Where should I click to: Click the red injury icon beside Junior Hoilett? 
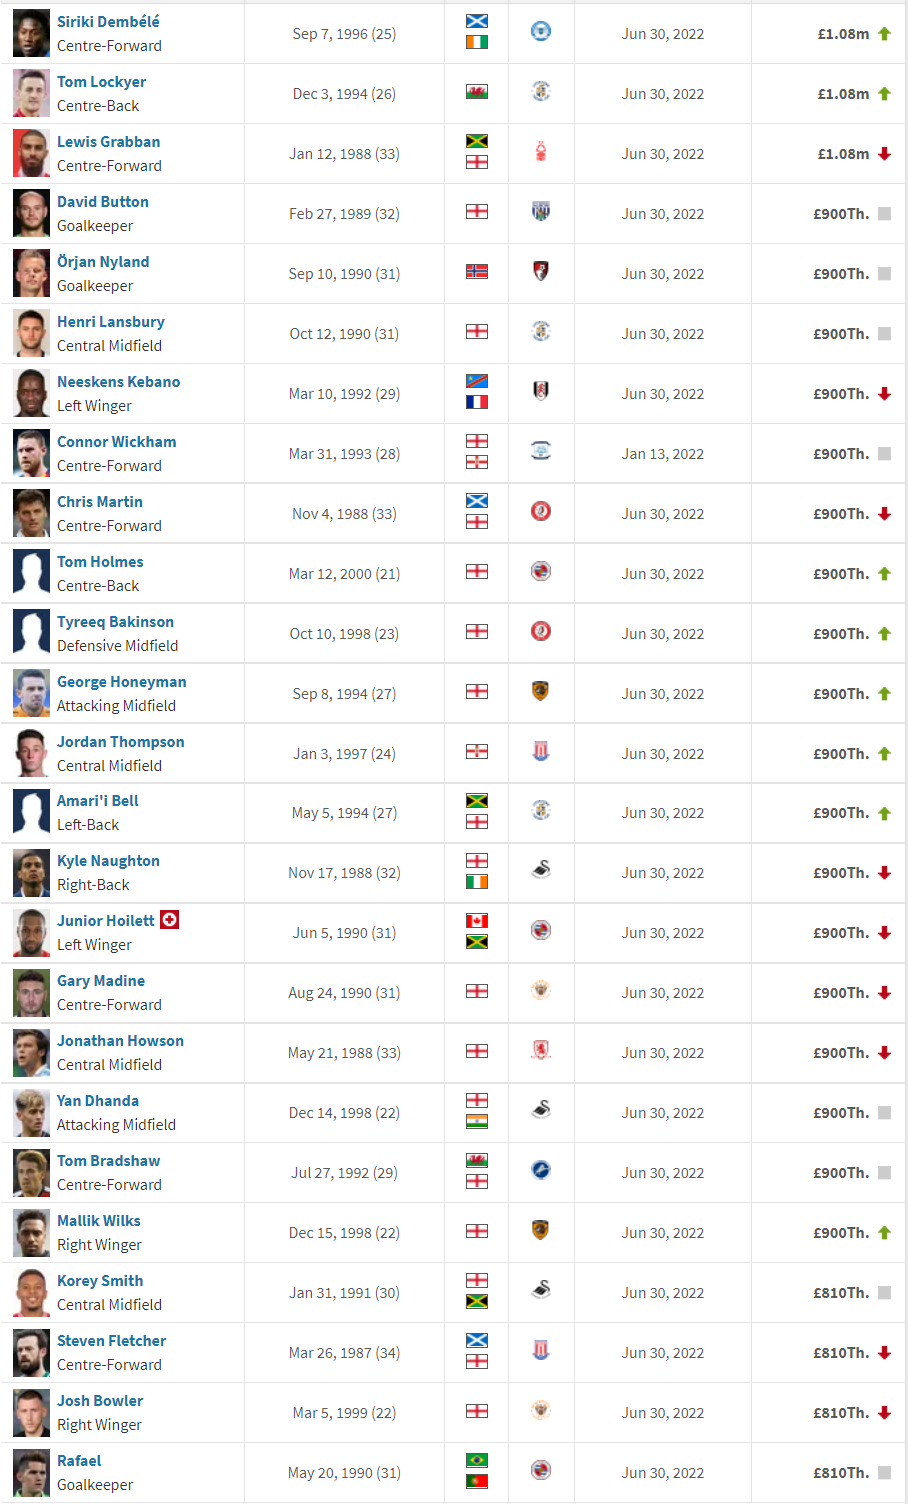(170, 919)
